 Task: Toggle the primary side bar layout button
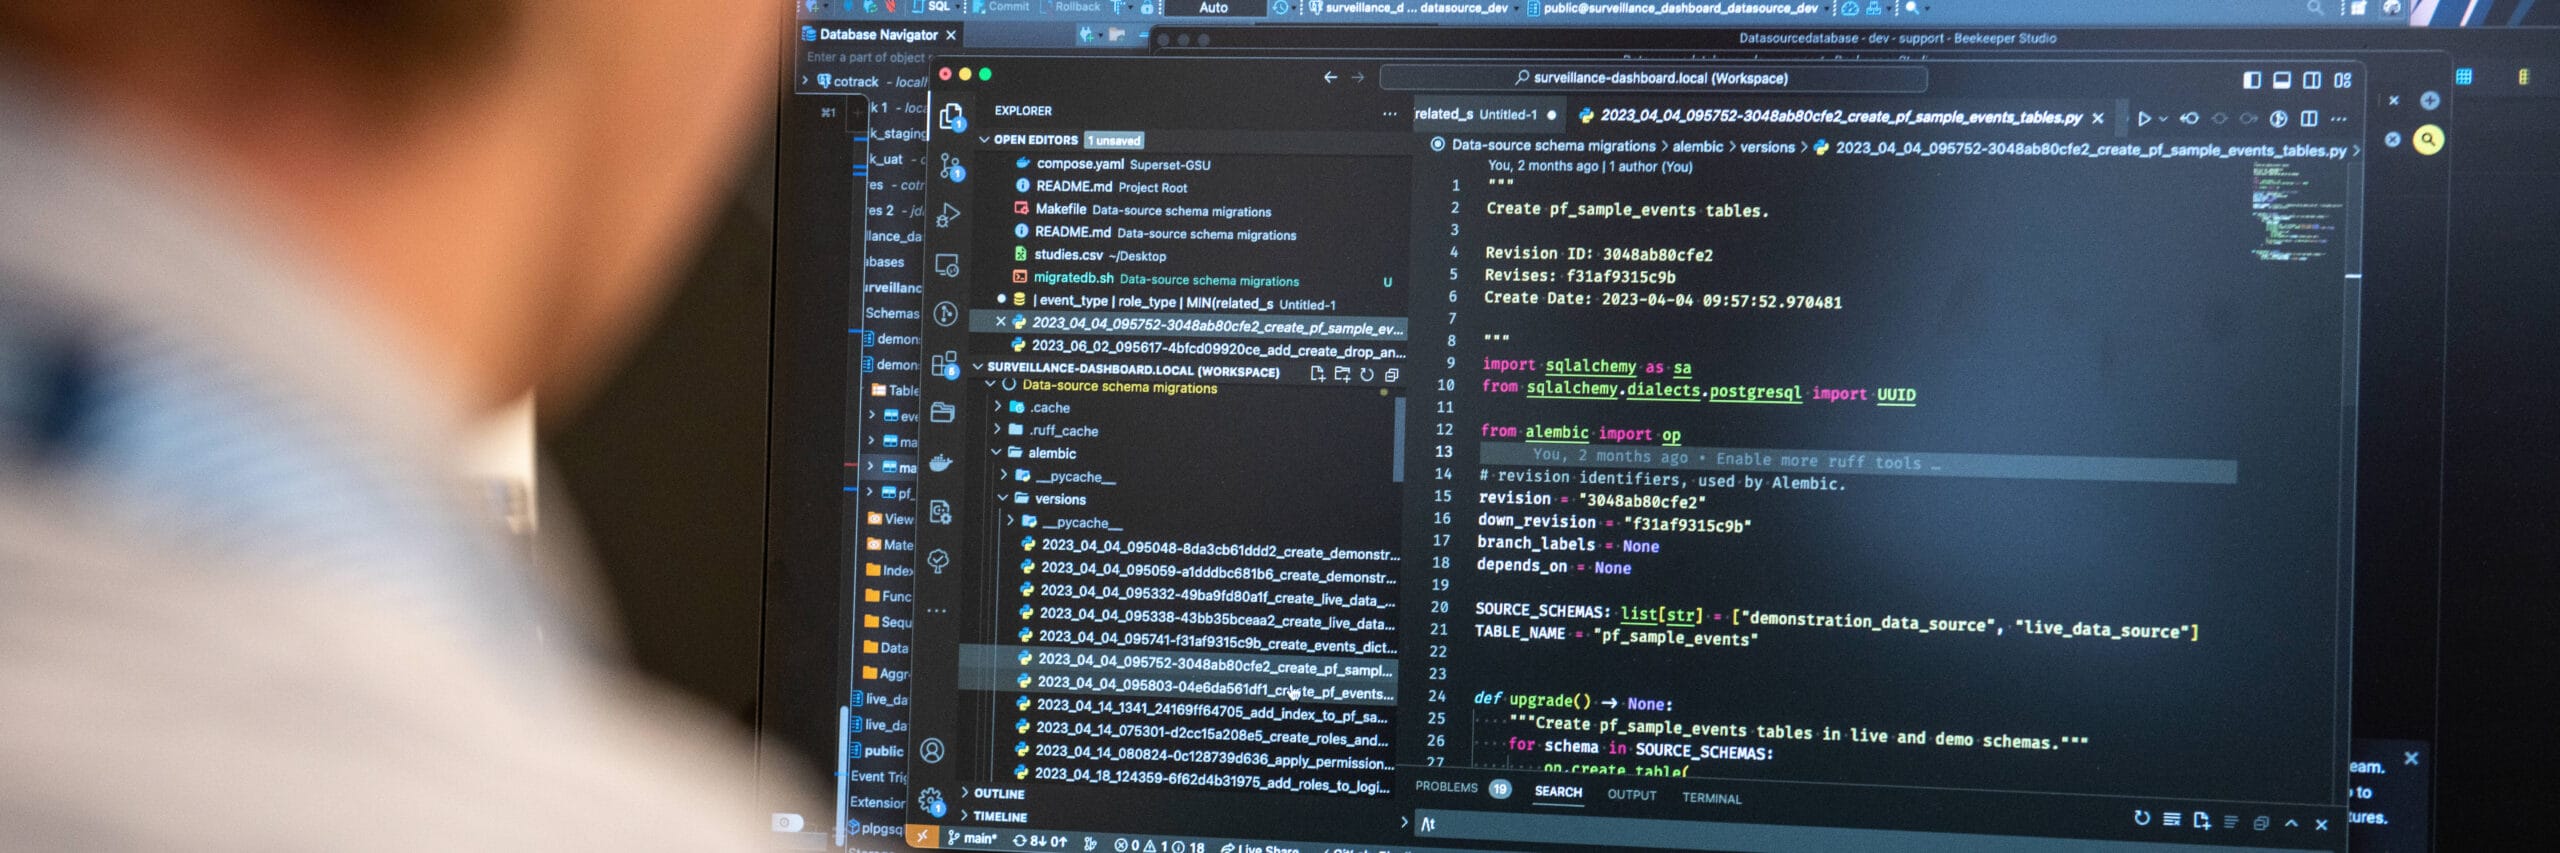(2252, 80)
